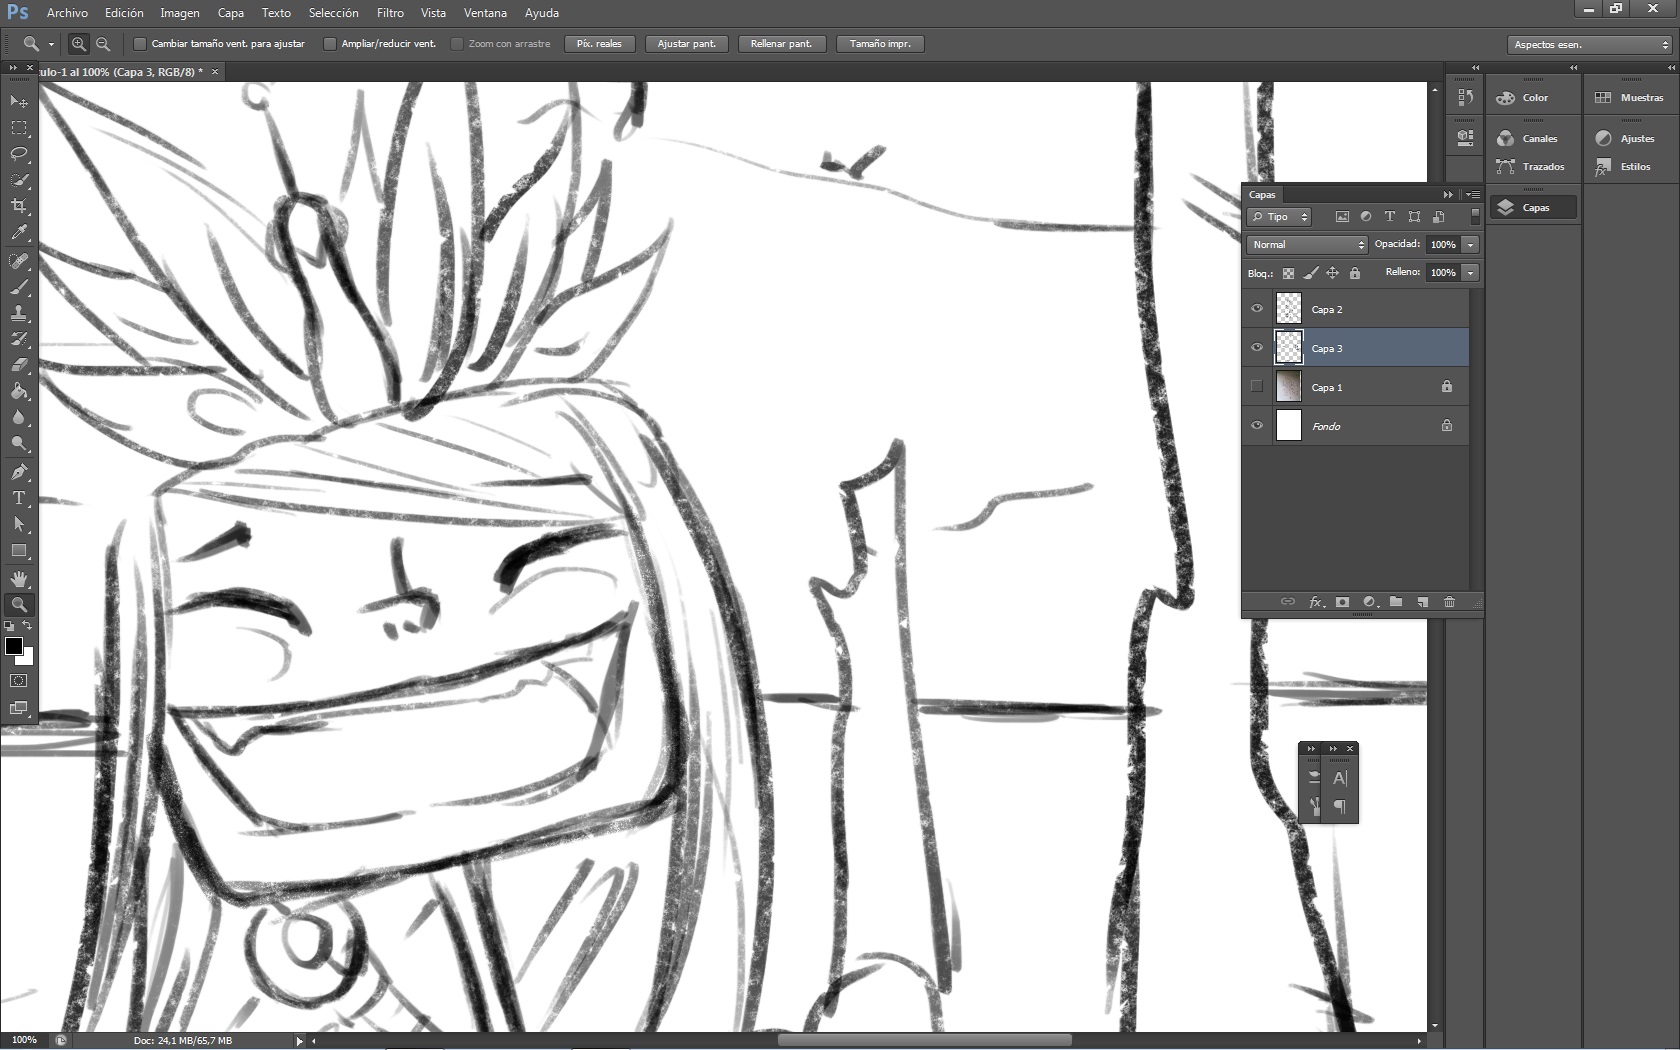This screenshot has height=1050, width=1680.
Task: Select the Brush tool
Action: click(x=18, y=286)
